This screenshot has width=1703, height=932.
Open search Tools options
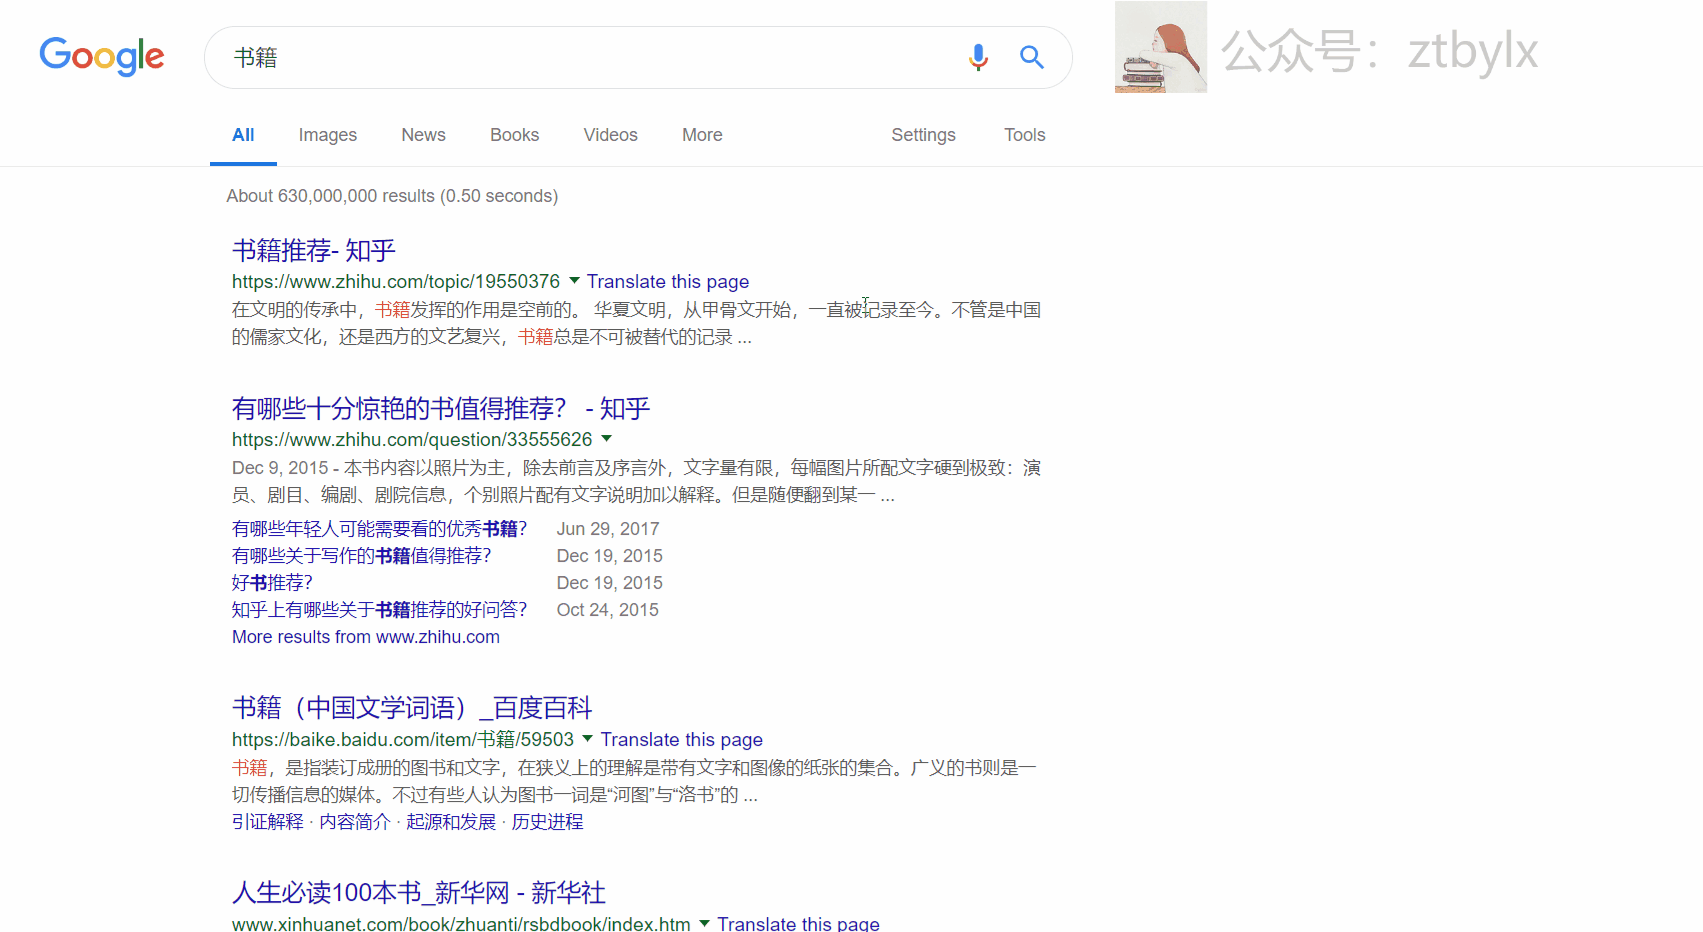coord(1024,135)
